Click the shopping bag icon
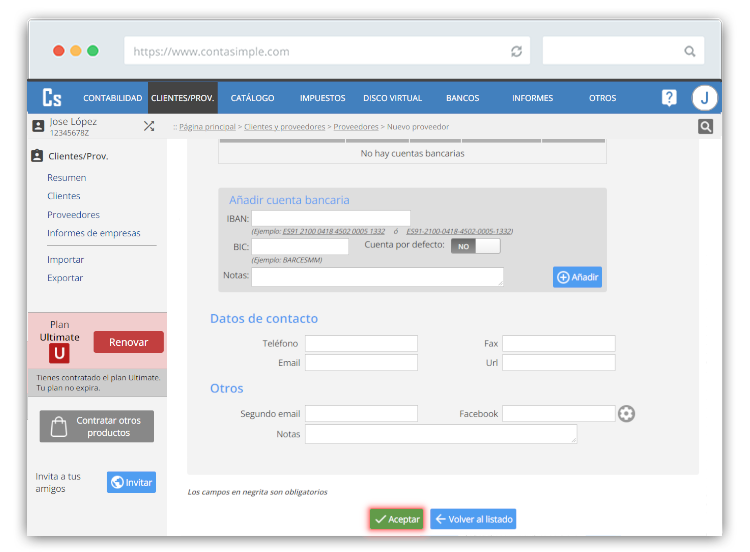This screenshot has width=750, height=552. point(59,426)
